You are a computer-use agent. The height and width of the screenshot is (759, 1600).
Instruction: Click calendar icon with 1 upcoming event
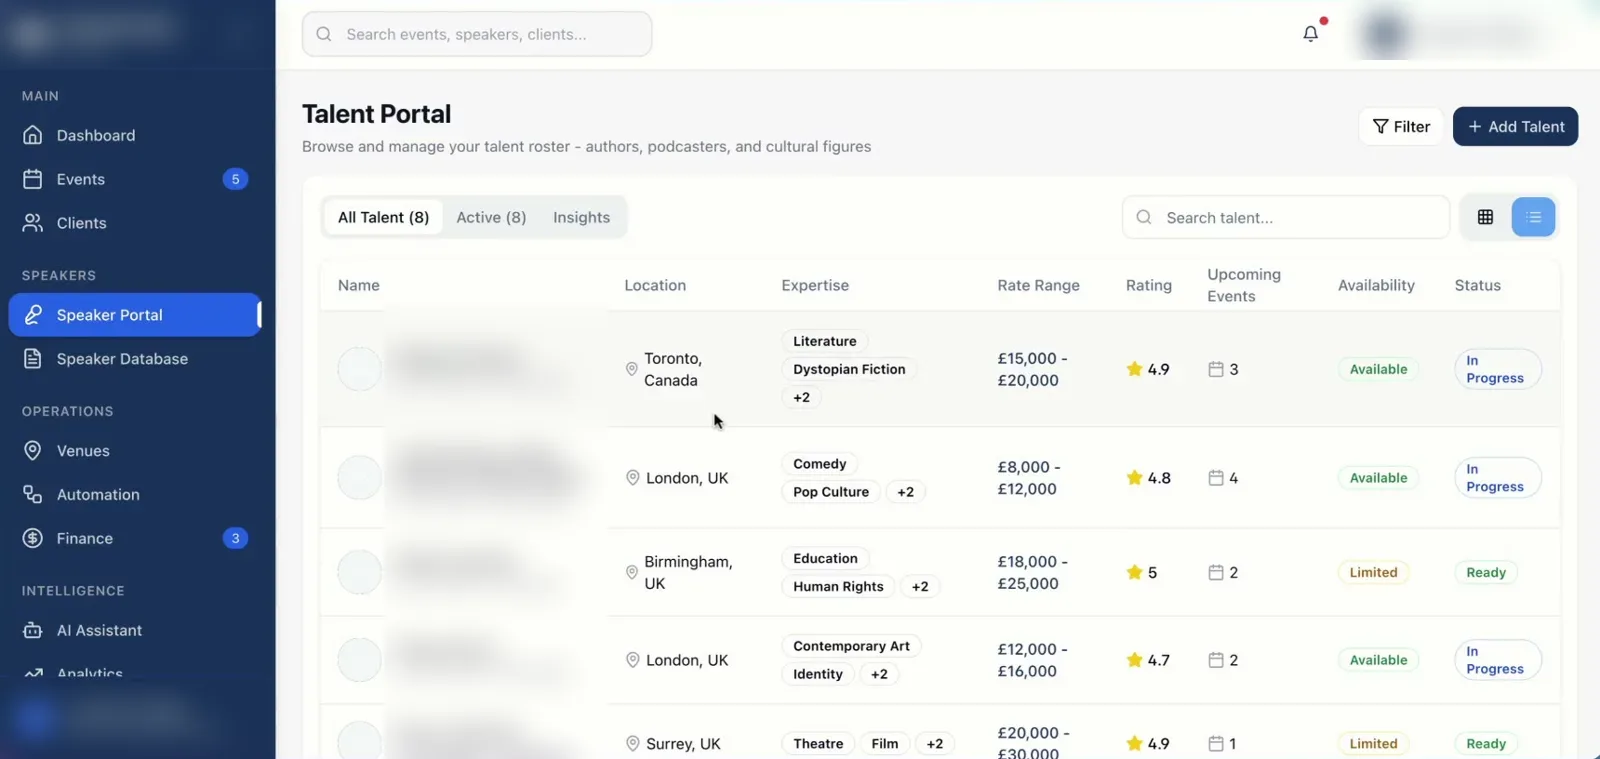1216,744
